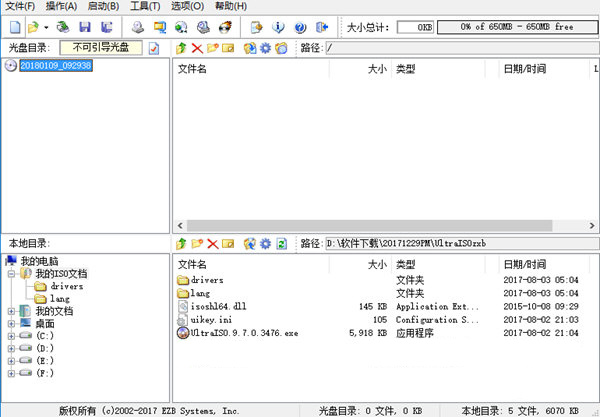The image size is (600, 417).
Task: Click the Save floppy disk icon
Action: 84,26
